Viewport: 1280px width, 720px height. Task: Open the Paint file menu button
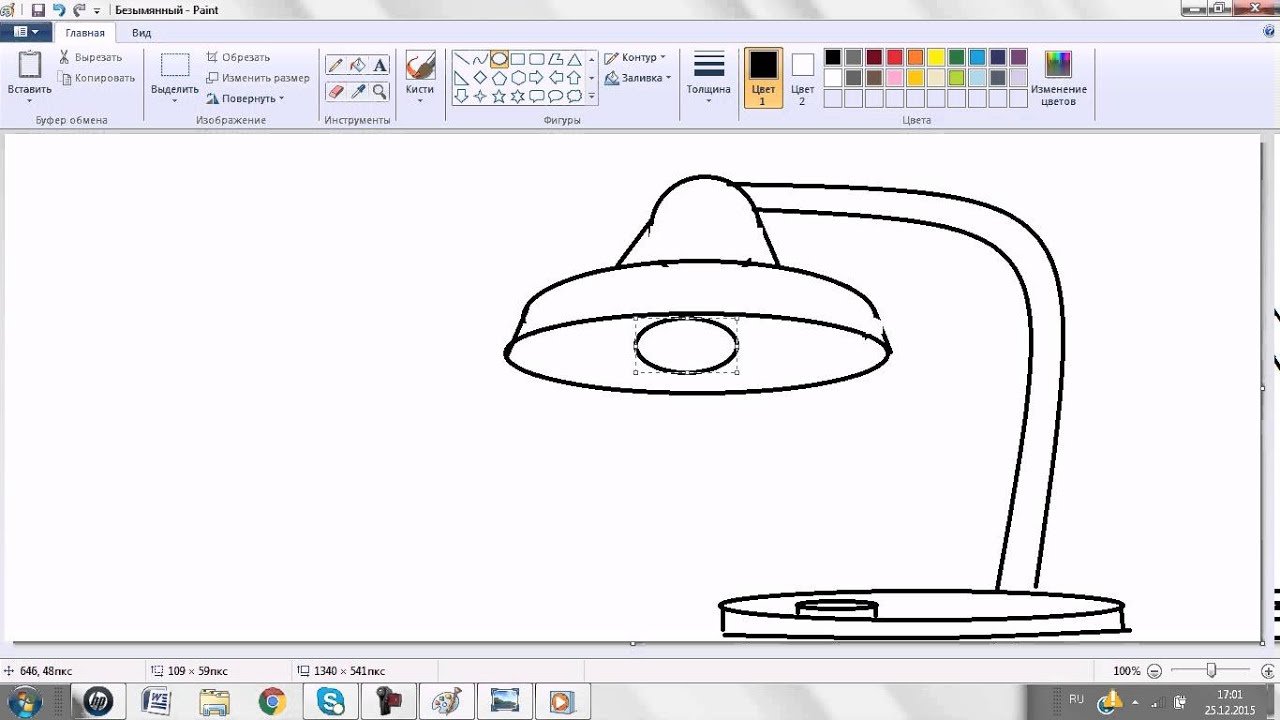coord(26,32)
